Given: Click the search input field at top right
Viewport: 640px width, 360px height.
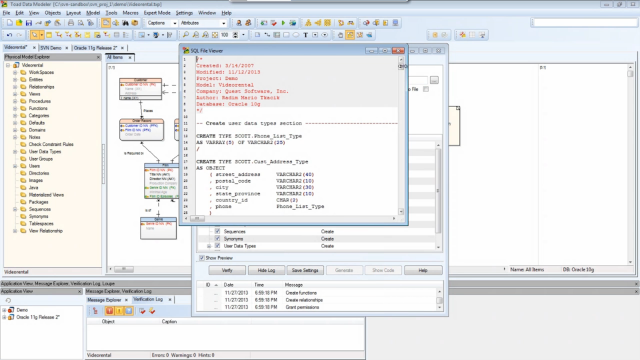Looking at the screenshot, I should (x=586, y=23).
